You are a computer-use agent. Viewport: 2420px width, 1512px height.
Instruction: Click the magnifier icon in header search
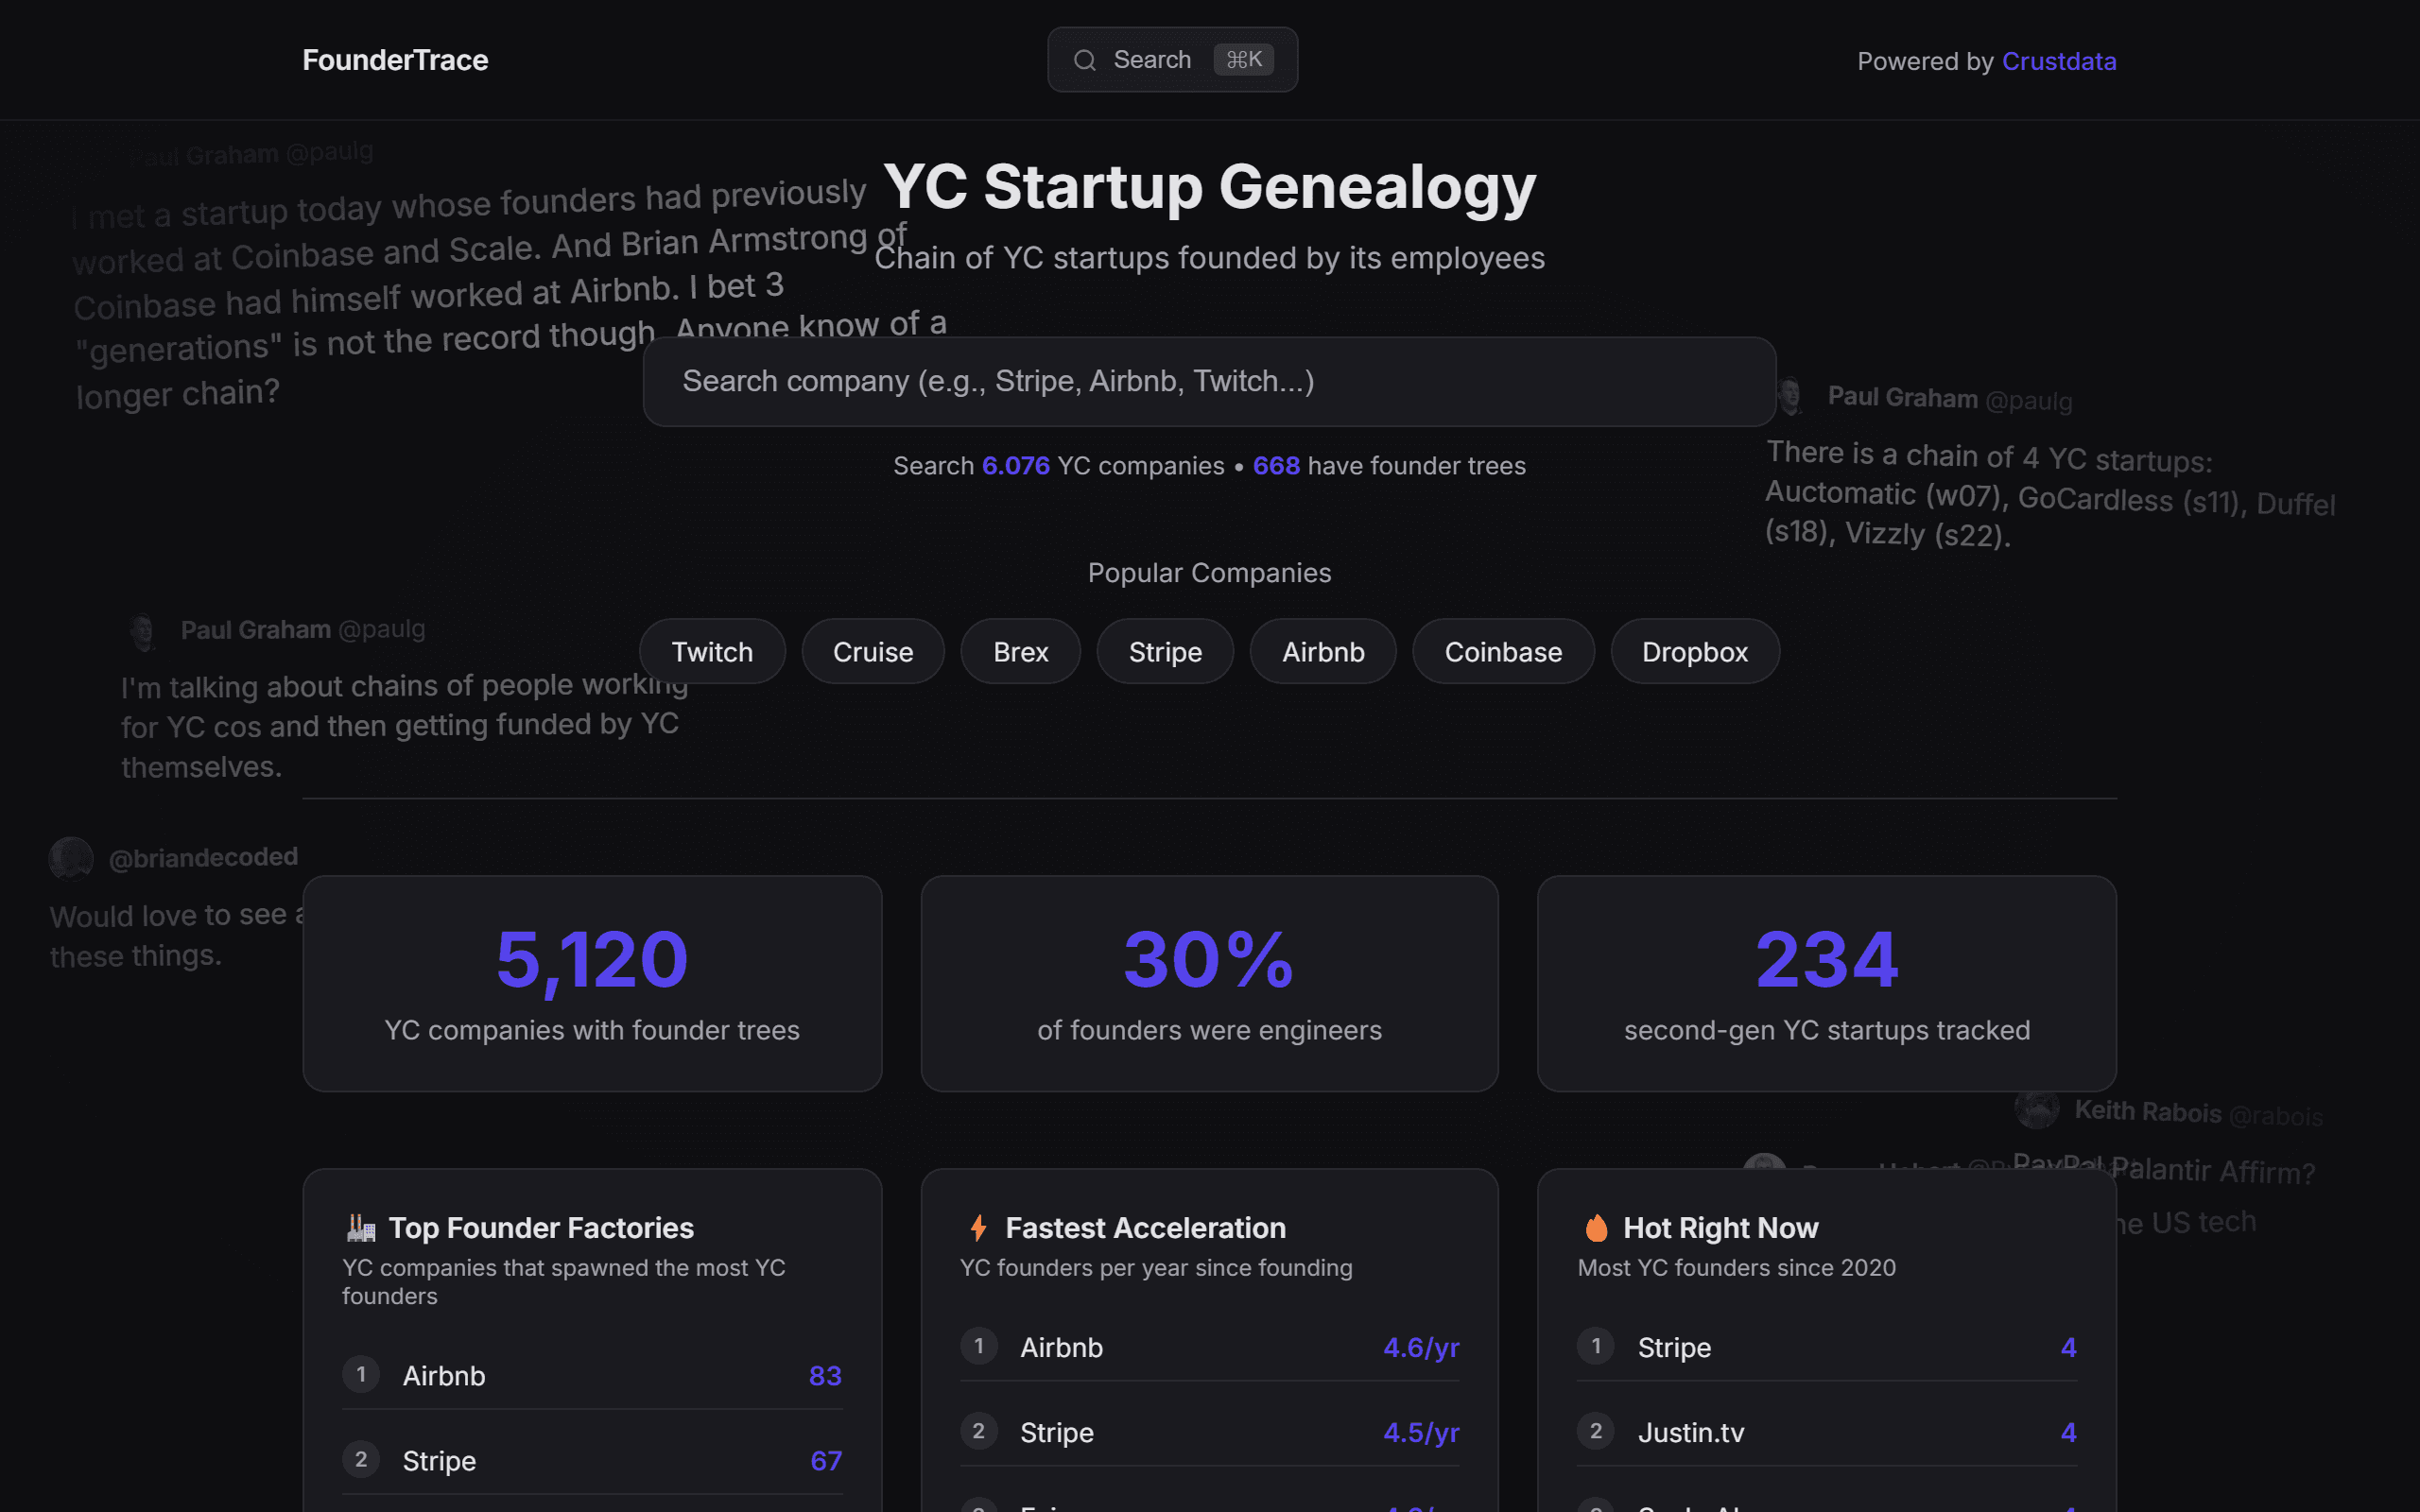pyautogui.click(x=1085, y=61)
